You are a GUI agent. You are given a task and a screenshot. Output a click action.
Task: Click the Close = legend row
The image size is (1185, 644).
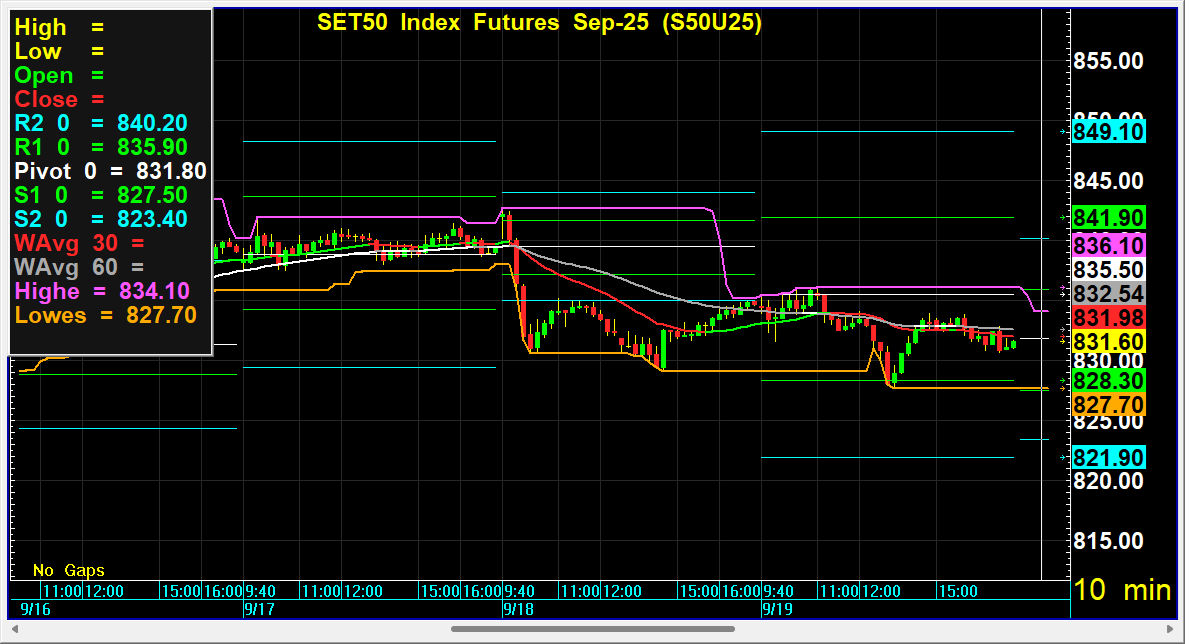click(x=59, y=99)
